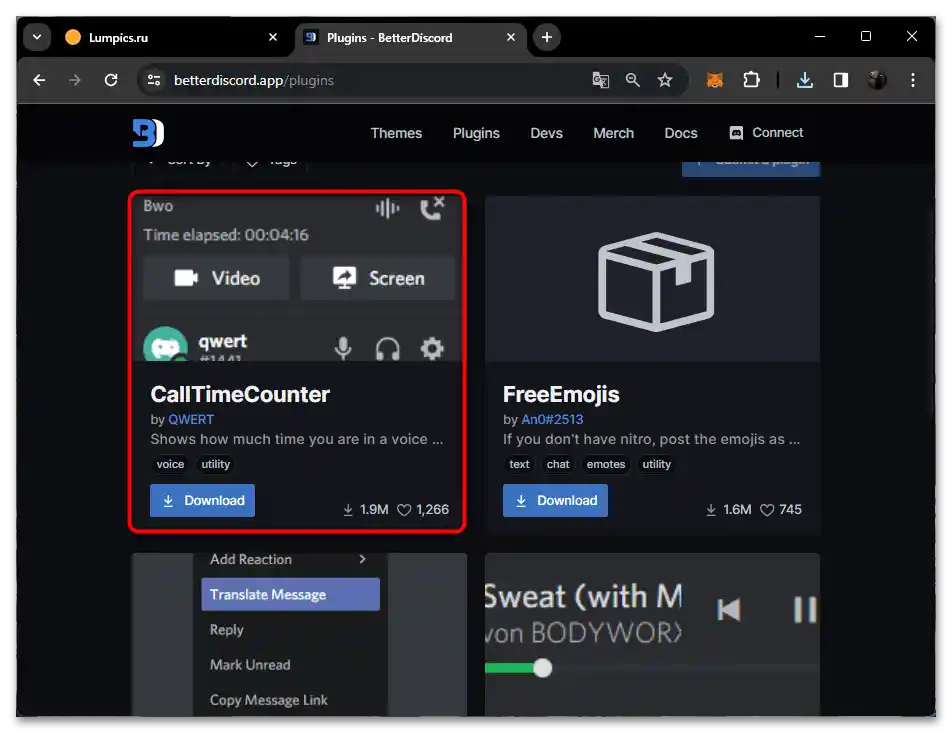
Task: Click the Sweat song player preview thumbnail
Action: [653, 634]
